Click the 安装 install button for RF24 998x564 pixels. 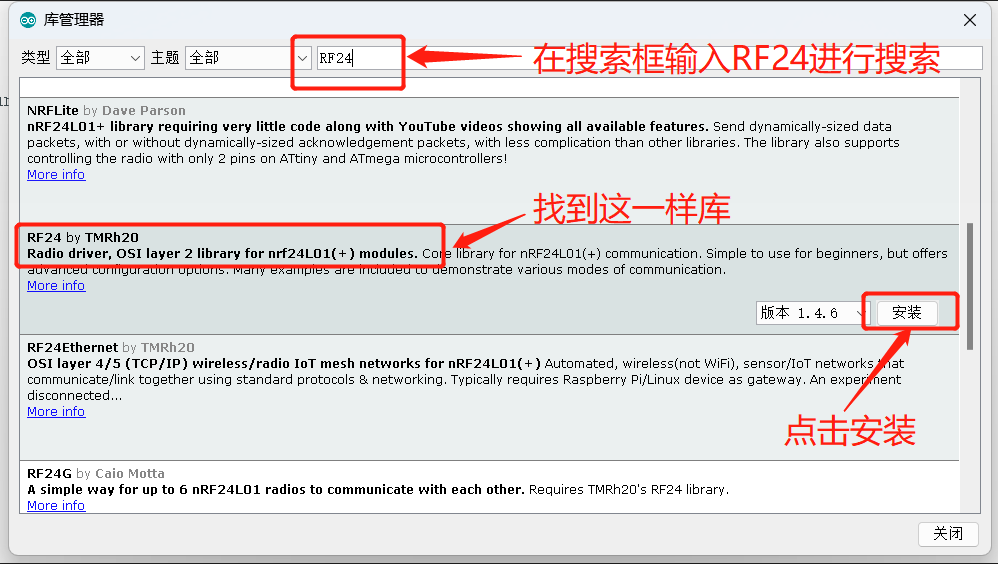(x=907, y=313)
